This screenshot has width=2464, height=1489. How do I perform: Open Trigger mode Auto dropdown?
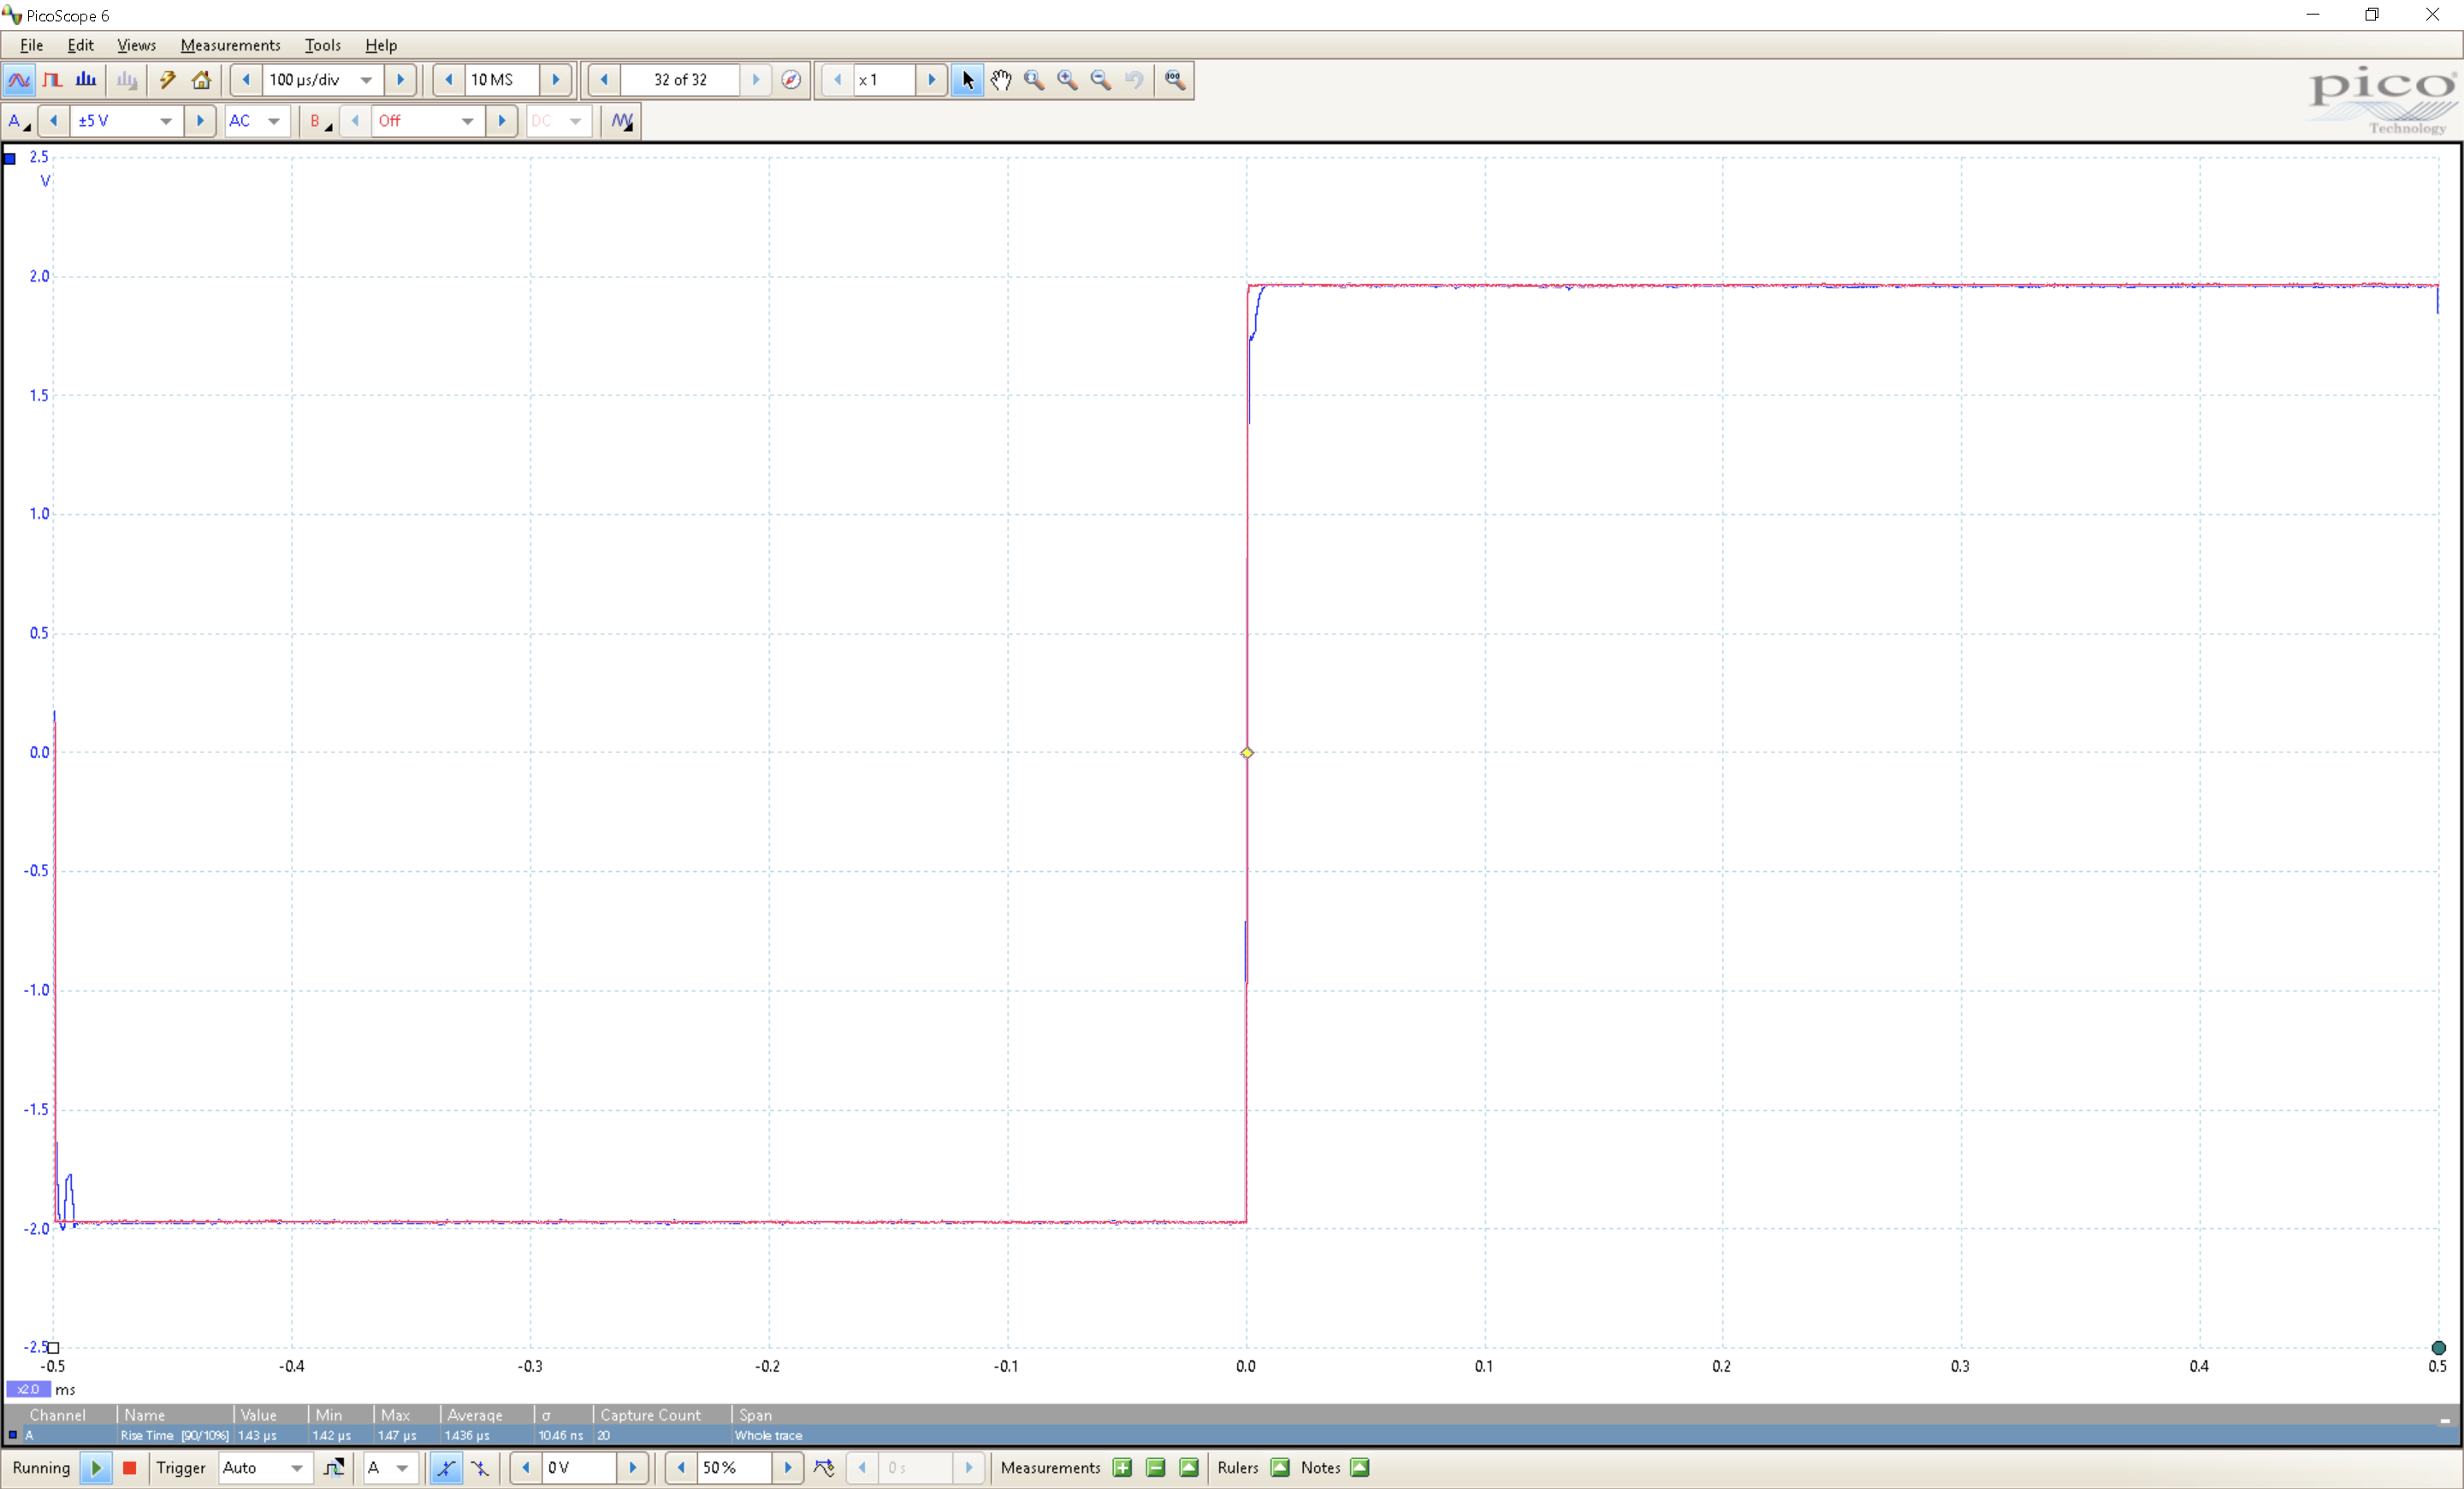click(x=264, y=1468)
